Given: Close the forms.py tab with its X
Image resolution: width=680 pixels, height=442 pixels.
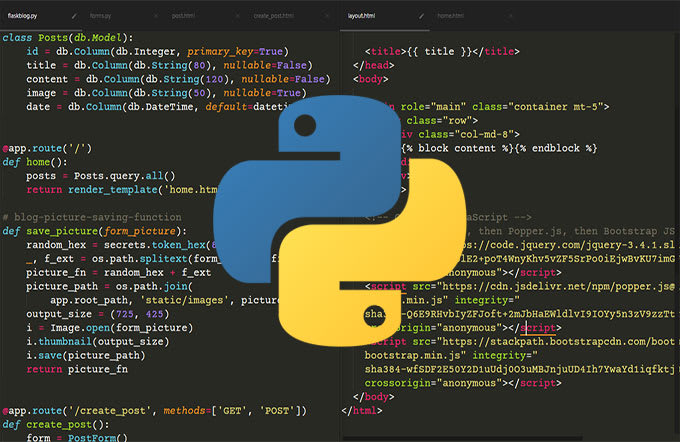Looking at the screenshot, I should [x=156, y=16].
